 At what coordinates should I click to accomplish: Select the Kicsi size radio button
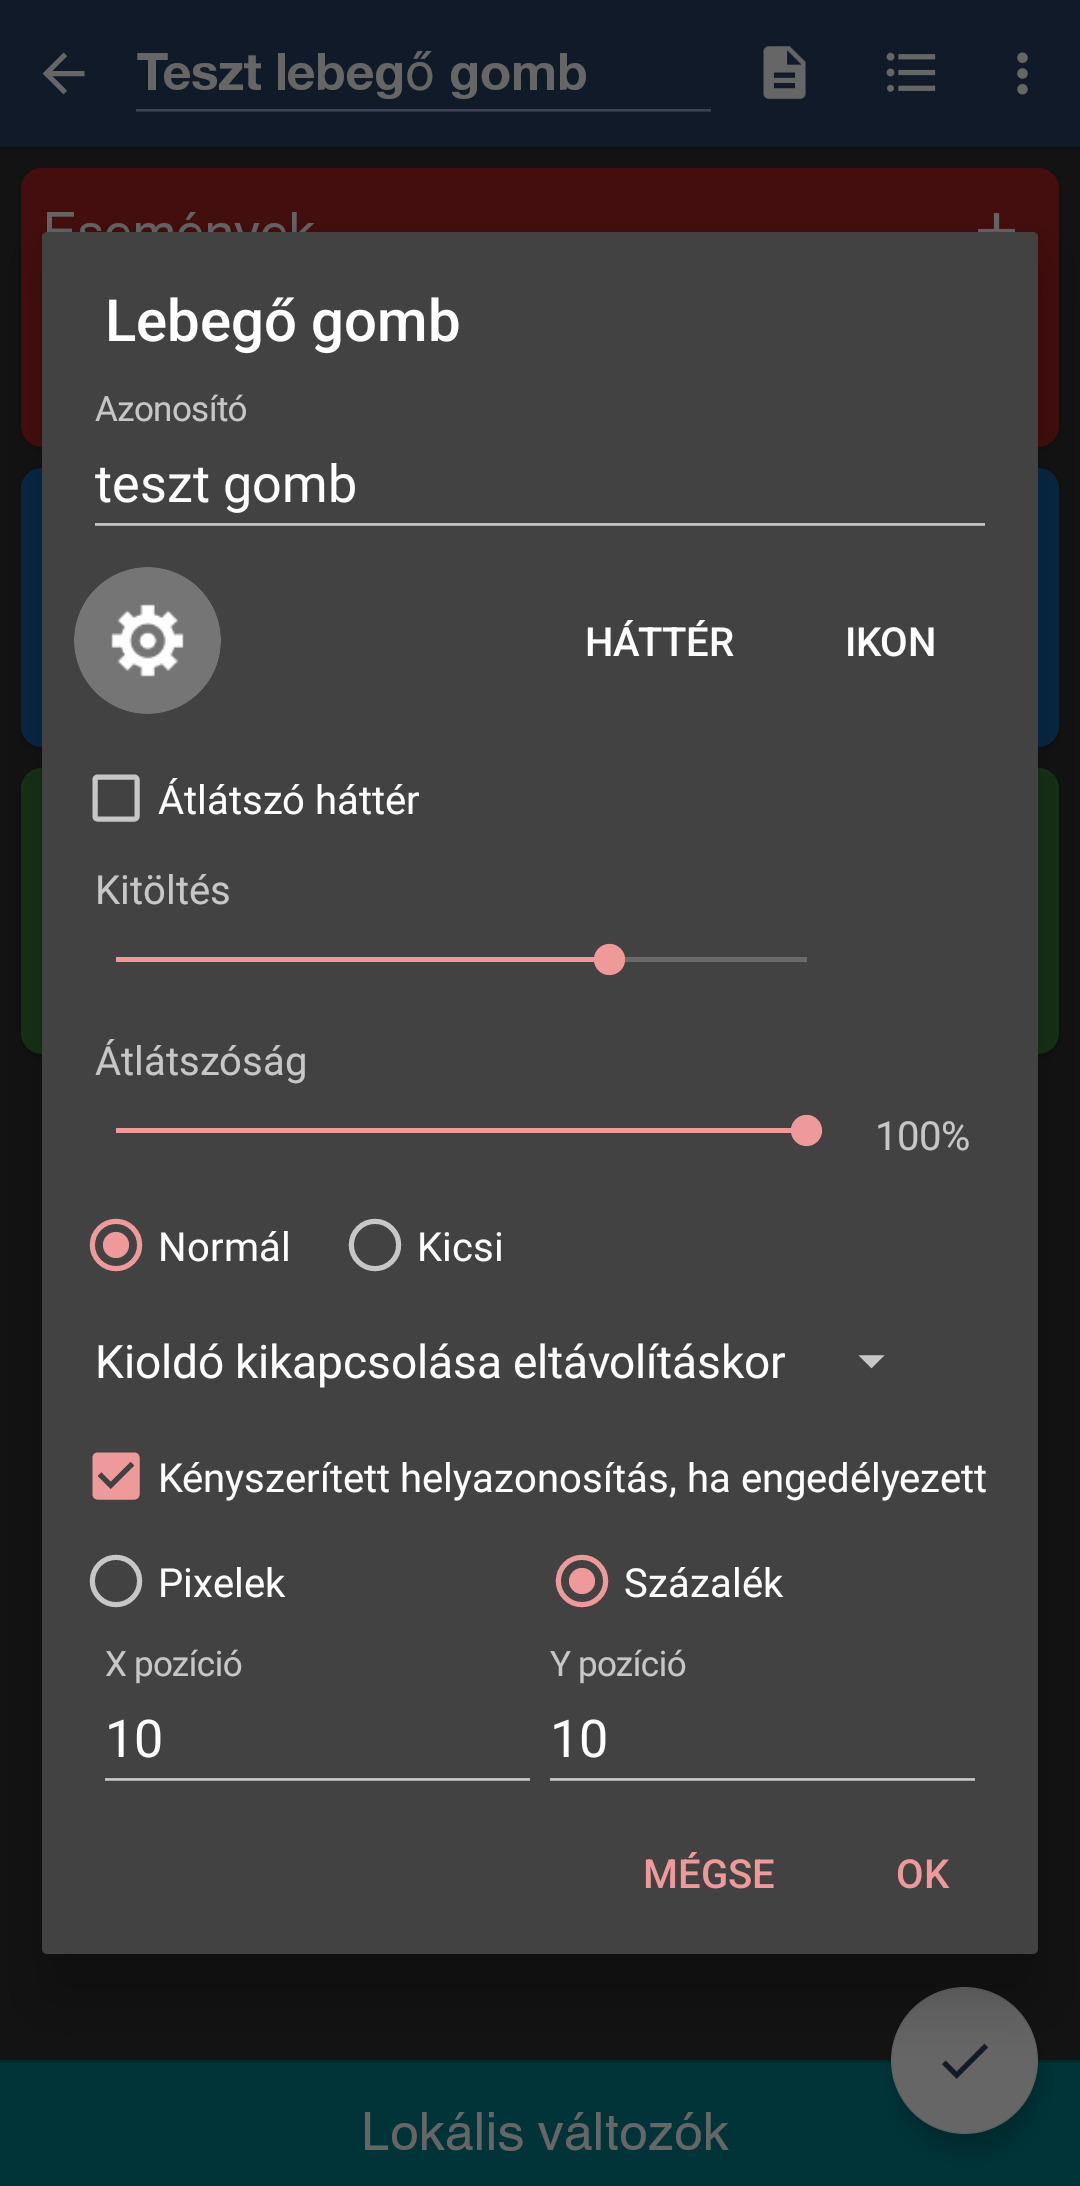pos(375,1246)
